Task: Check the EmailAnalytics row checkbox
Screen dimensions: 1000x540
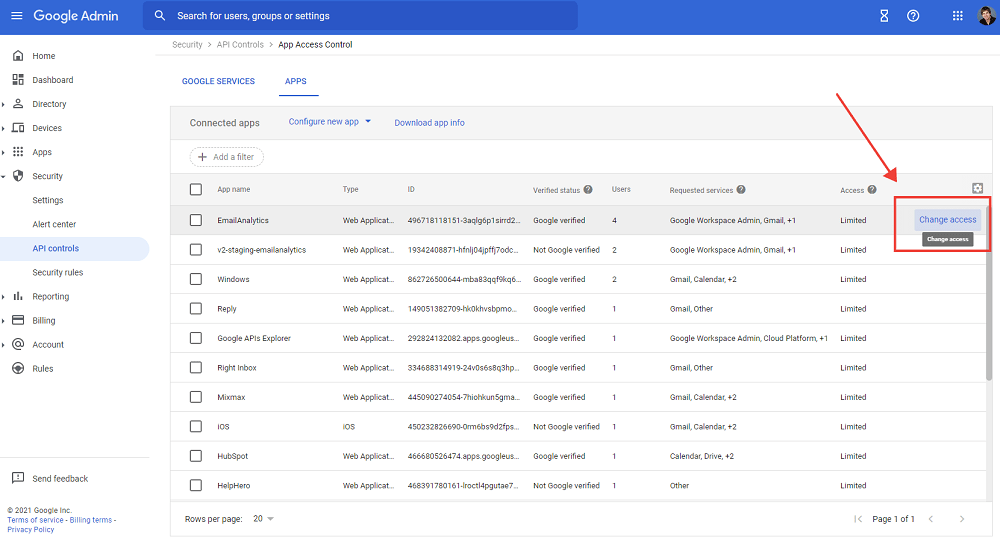Action: 196,220
